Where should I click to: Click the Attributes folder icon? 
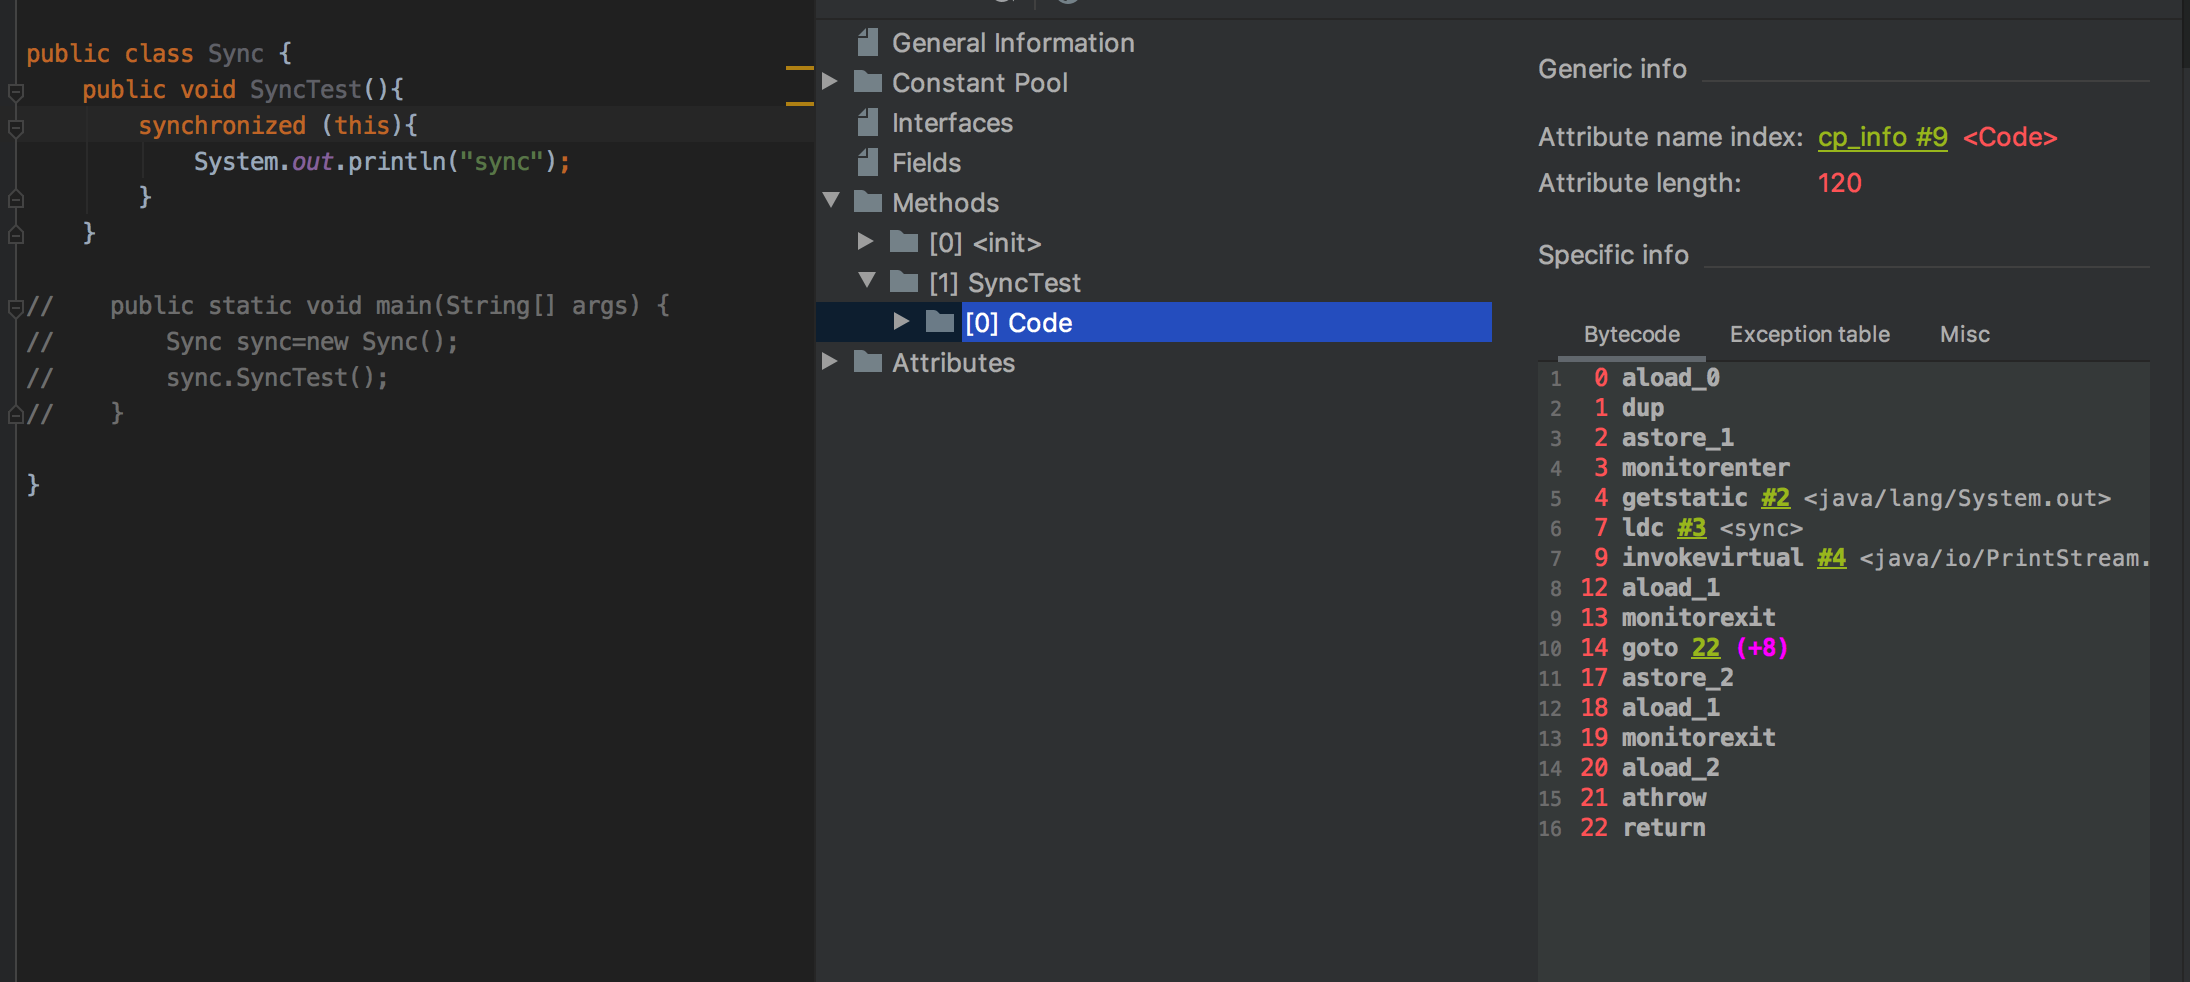[868, 362]
